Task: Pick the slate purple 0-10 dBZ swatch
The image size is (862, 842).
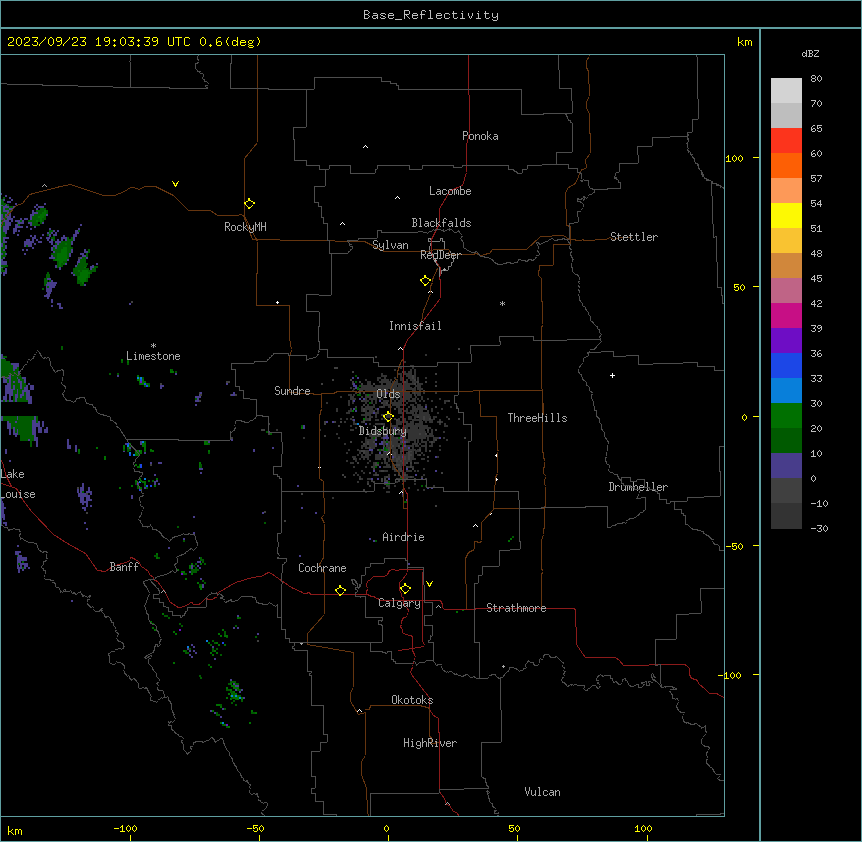Action: pos(786,466)
